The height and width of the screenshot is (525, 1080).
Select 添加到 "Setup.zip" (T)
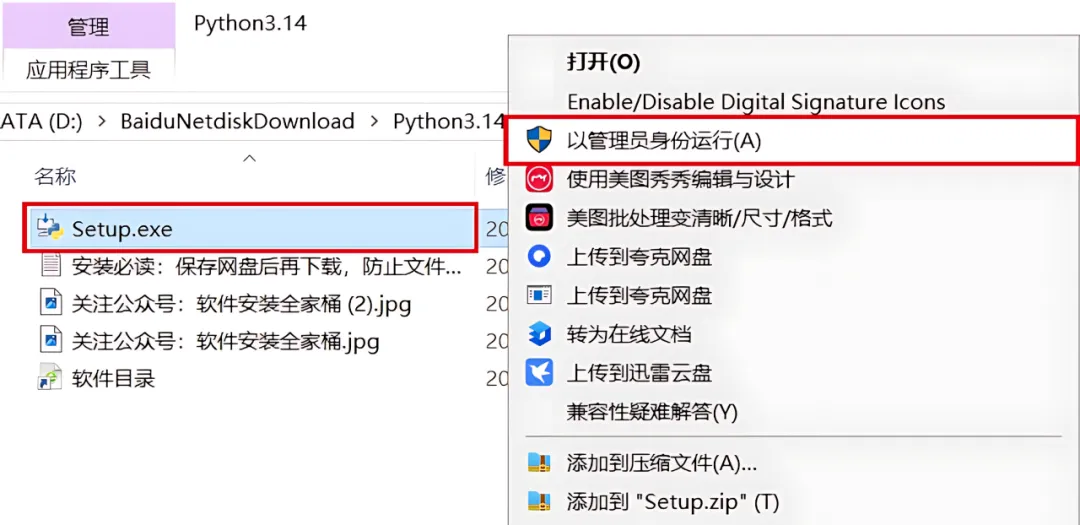[x=672, y=502]
